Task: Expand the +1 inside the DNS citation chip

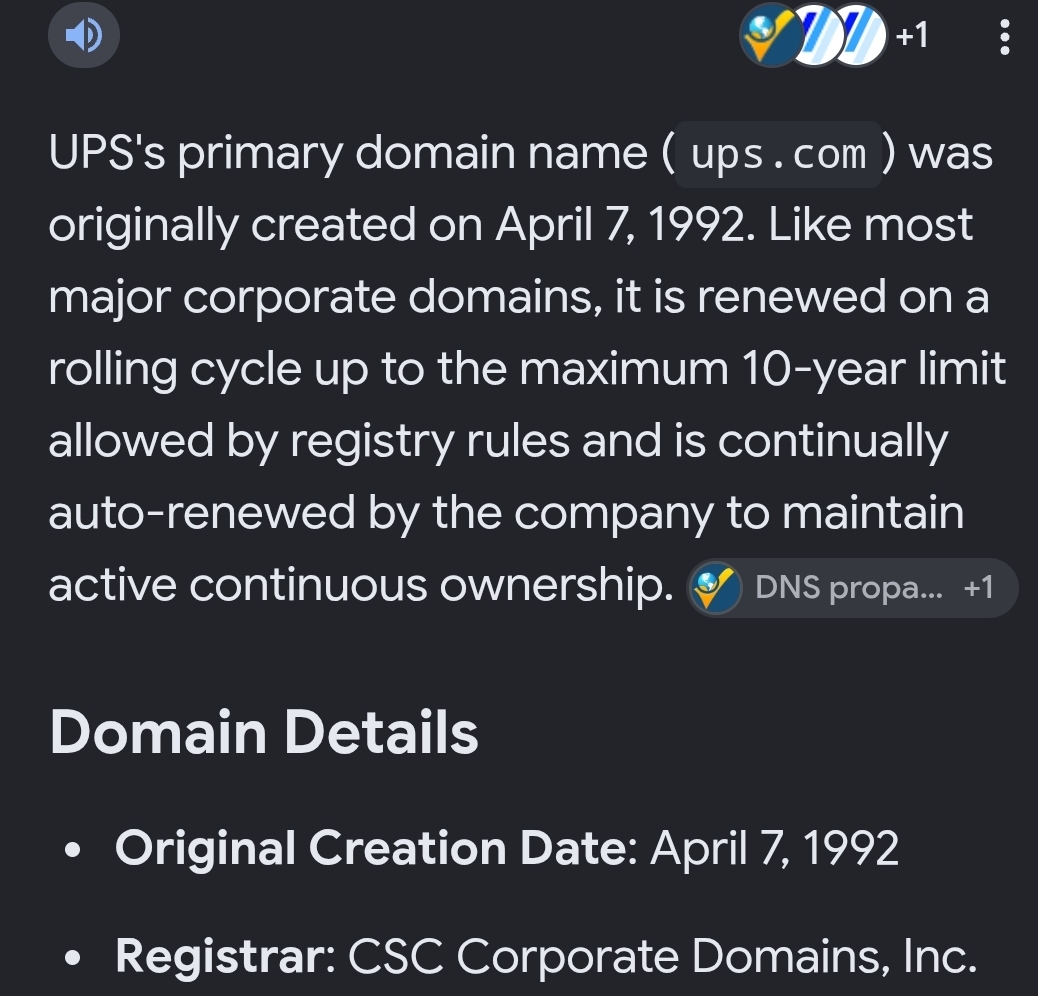Action: point(978,588)
